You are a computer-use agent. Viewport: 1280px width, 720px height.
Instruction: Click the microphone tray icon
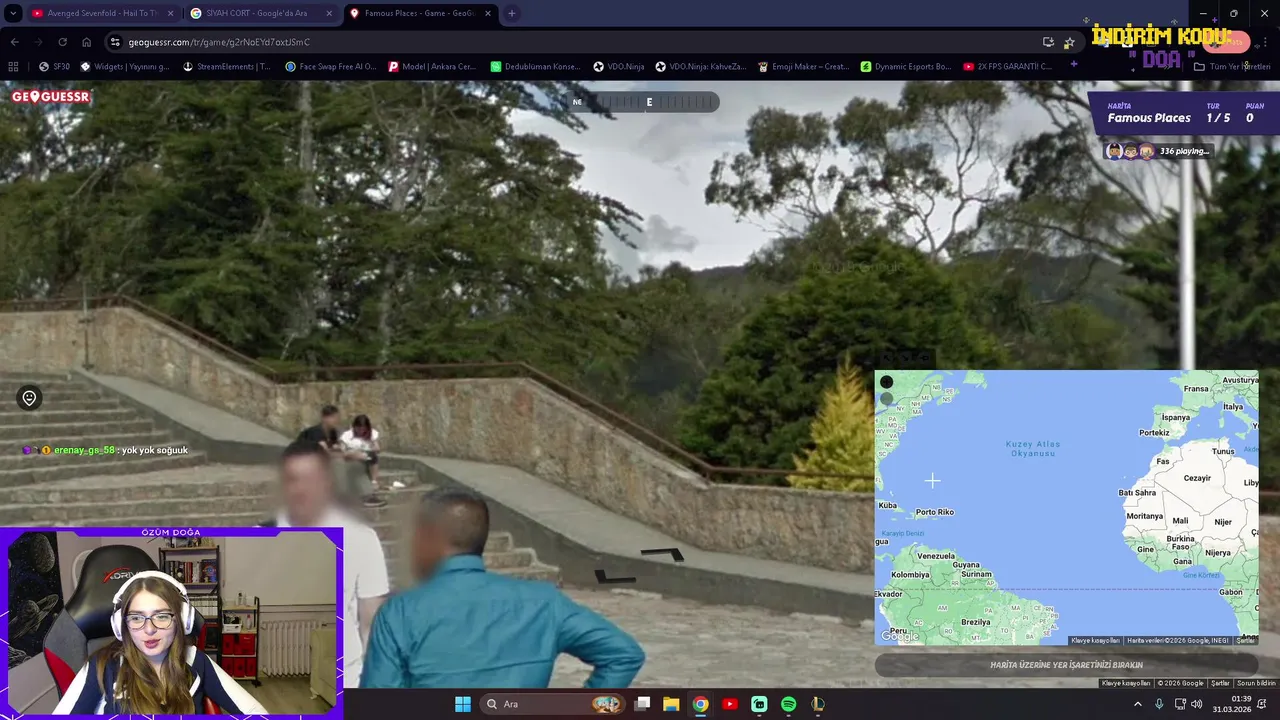tap(1159, 704)
